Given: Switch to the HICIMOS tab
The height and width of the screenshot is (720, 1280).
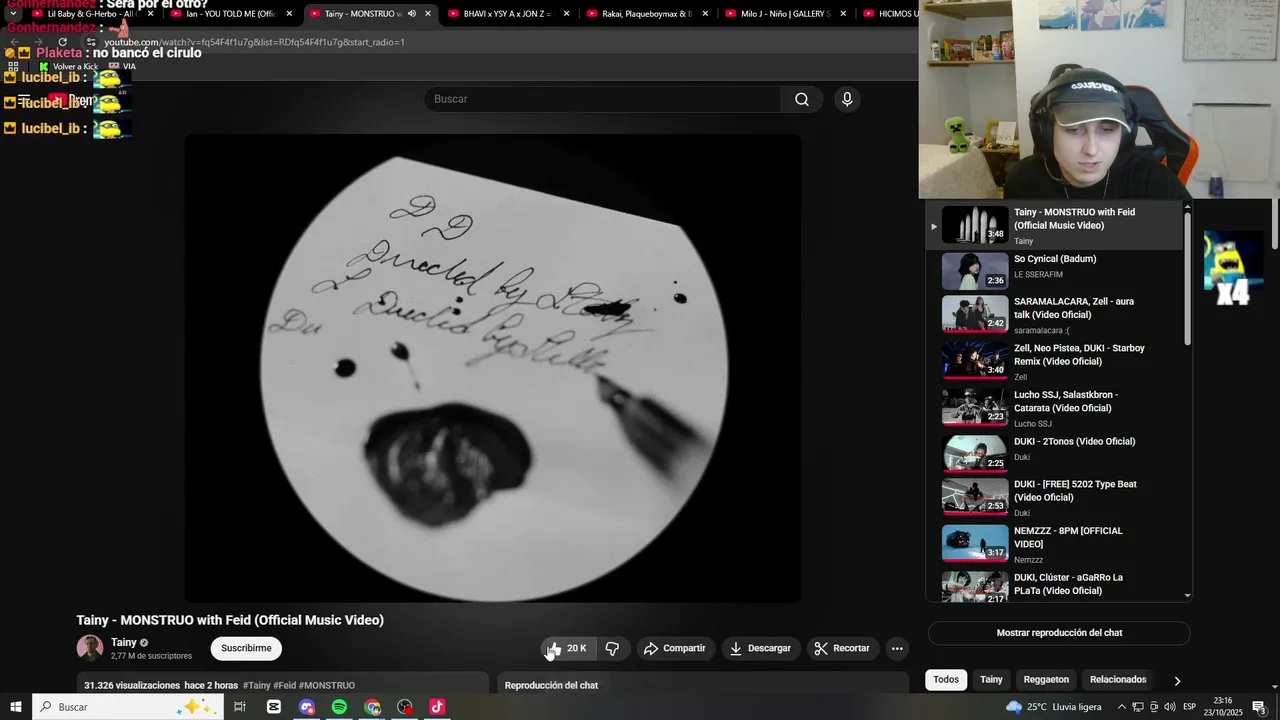Looking at the screenshot, I should pyautogui.click(x=888, y=14).
